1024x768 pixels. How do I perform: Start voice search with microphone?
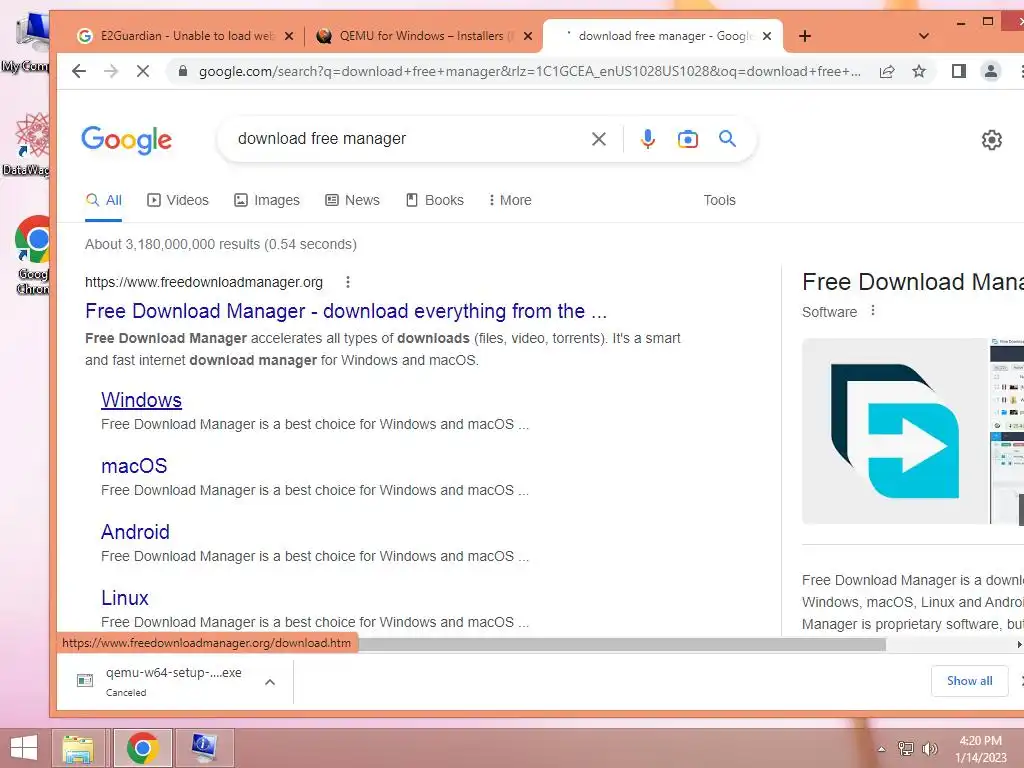pos(647,138)
